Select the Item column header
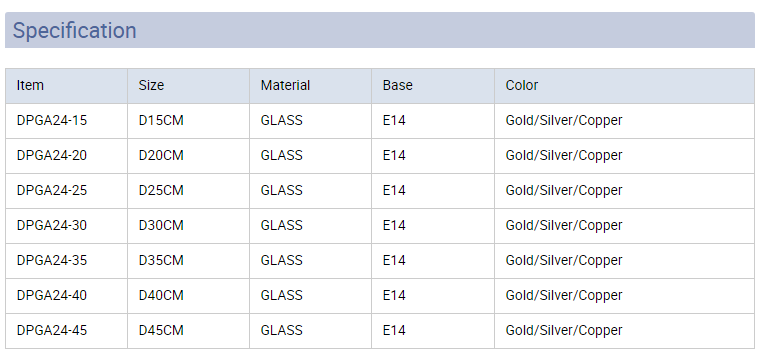Image resolution: width=765 pixels, height=361 pixels. (66, 86)
